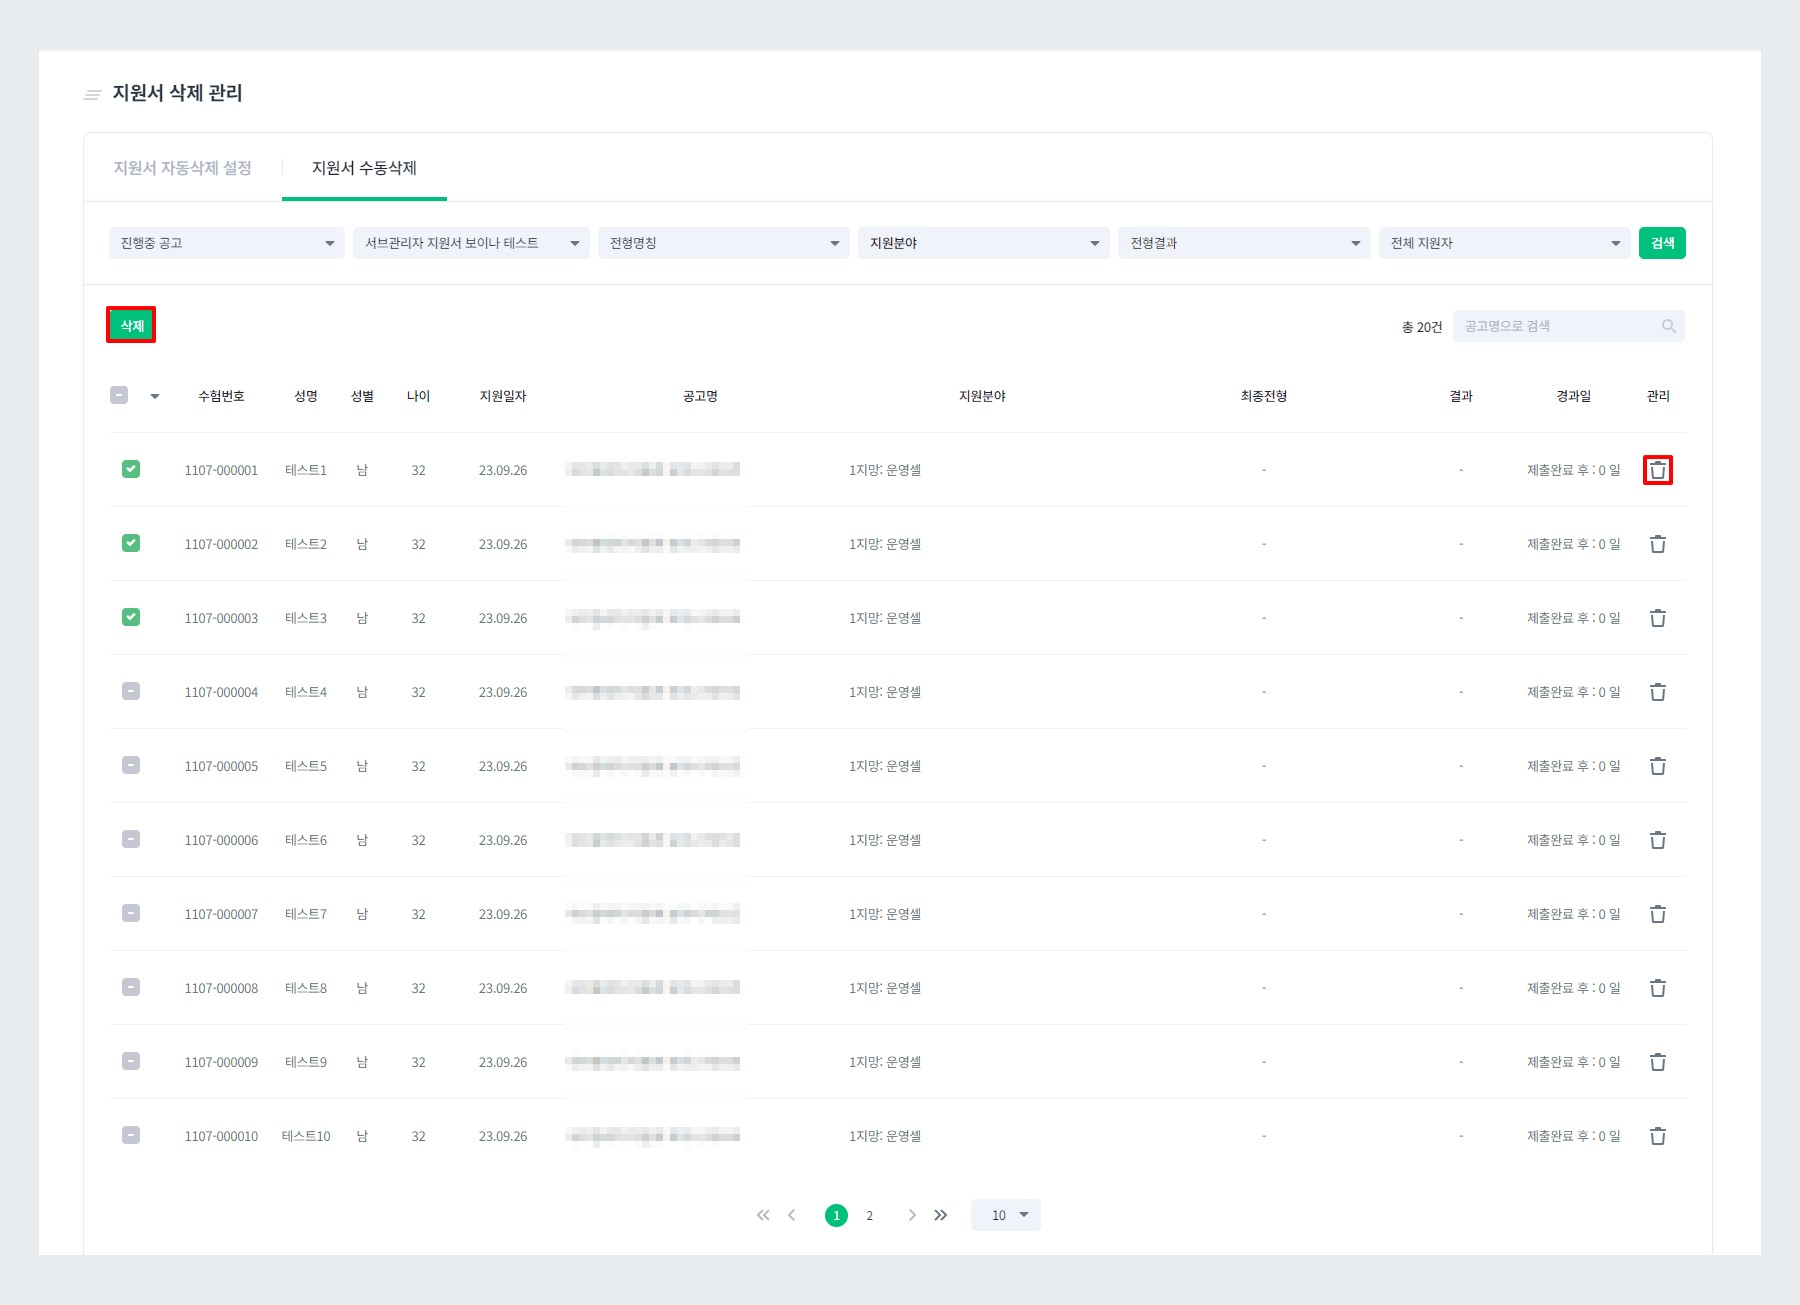Uncheck the checkbox for 1107-000002
This screenshot has height=1305, width=1800.
[x=131, y=543]
